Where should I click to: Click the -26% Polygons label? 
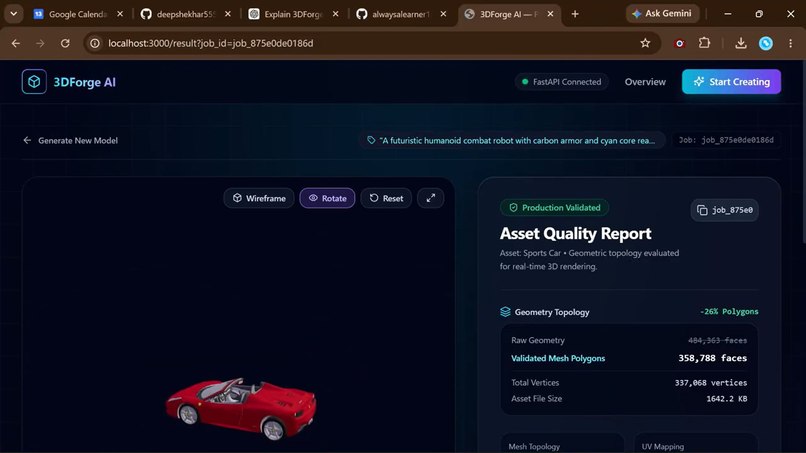[x=729, y=312]
